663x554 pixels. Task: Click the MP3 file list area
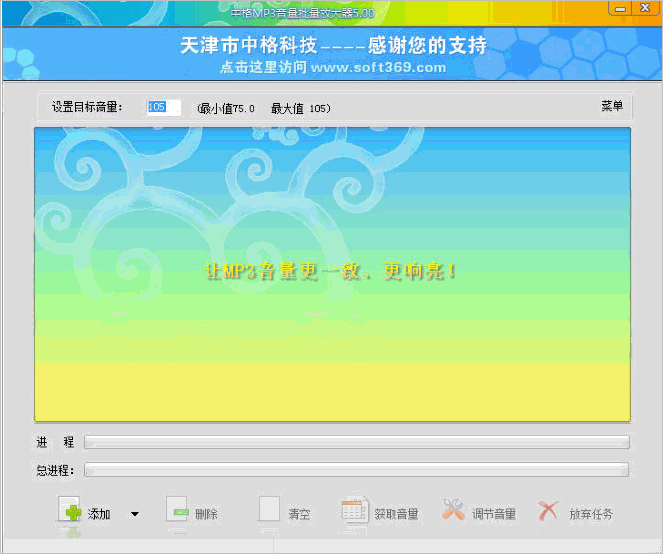click(332, 274)
